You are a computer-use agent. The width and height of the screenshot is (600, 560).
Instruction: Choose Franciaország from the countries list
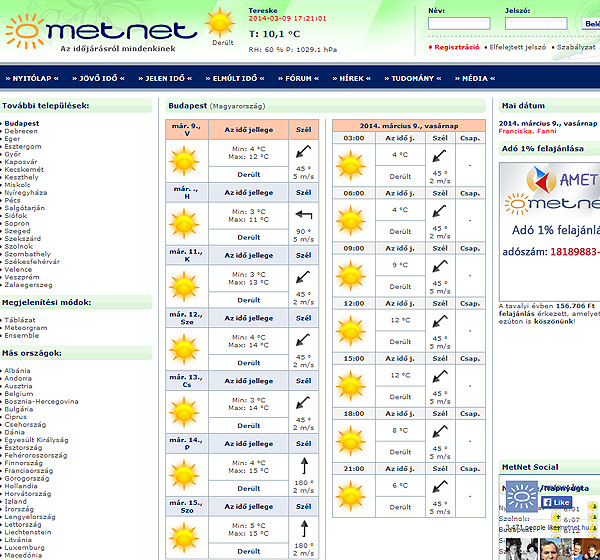tap(29, 470)
